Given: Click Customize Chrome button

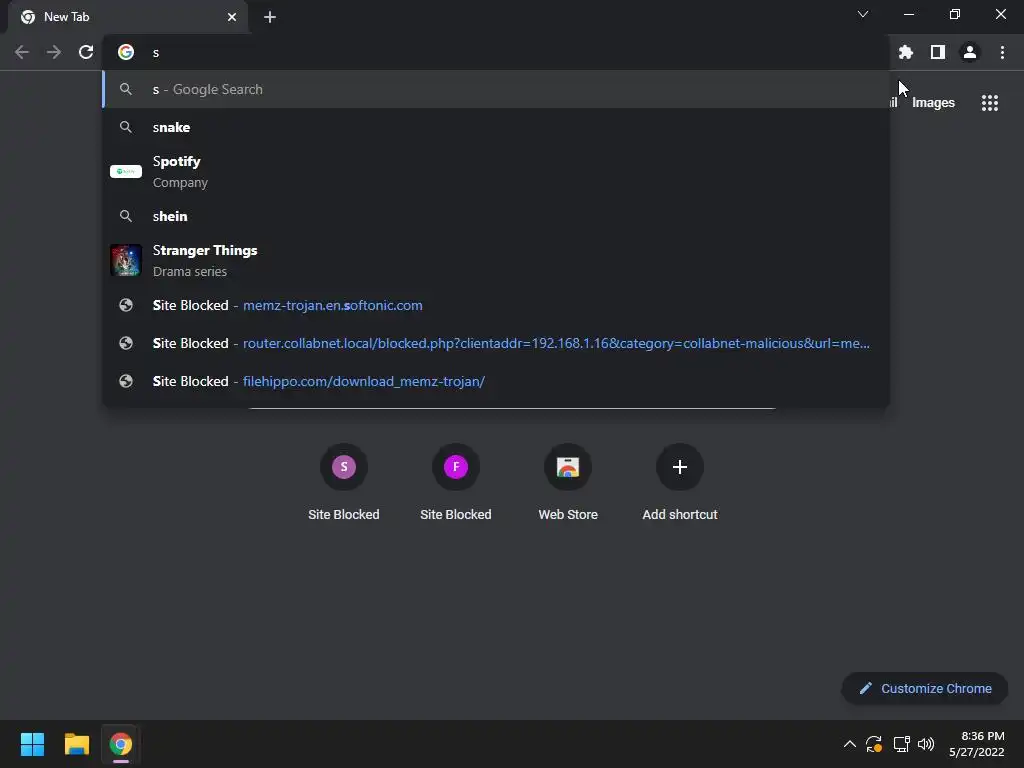Looking at the screenshot, I should pos(925,688).
